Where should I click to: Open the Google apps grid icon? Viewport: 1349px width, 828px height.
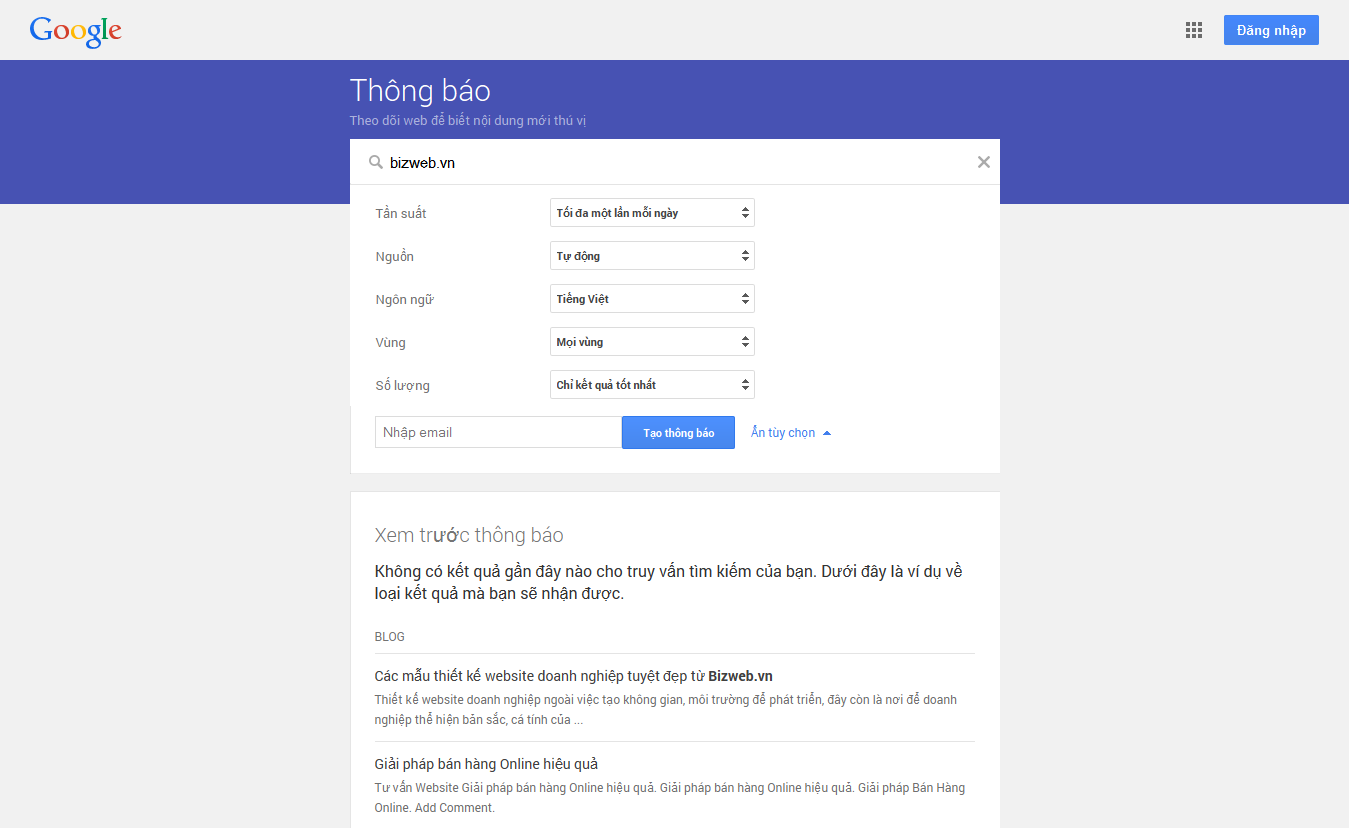[1193, 30]
